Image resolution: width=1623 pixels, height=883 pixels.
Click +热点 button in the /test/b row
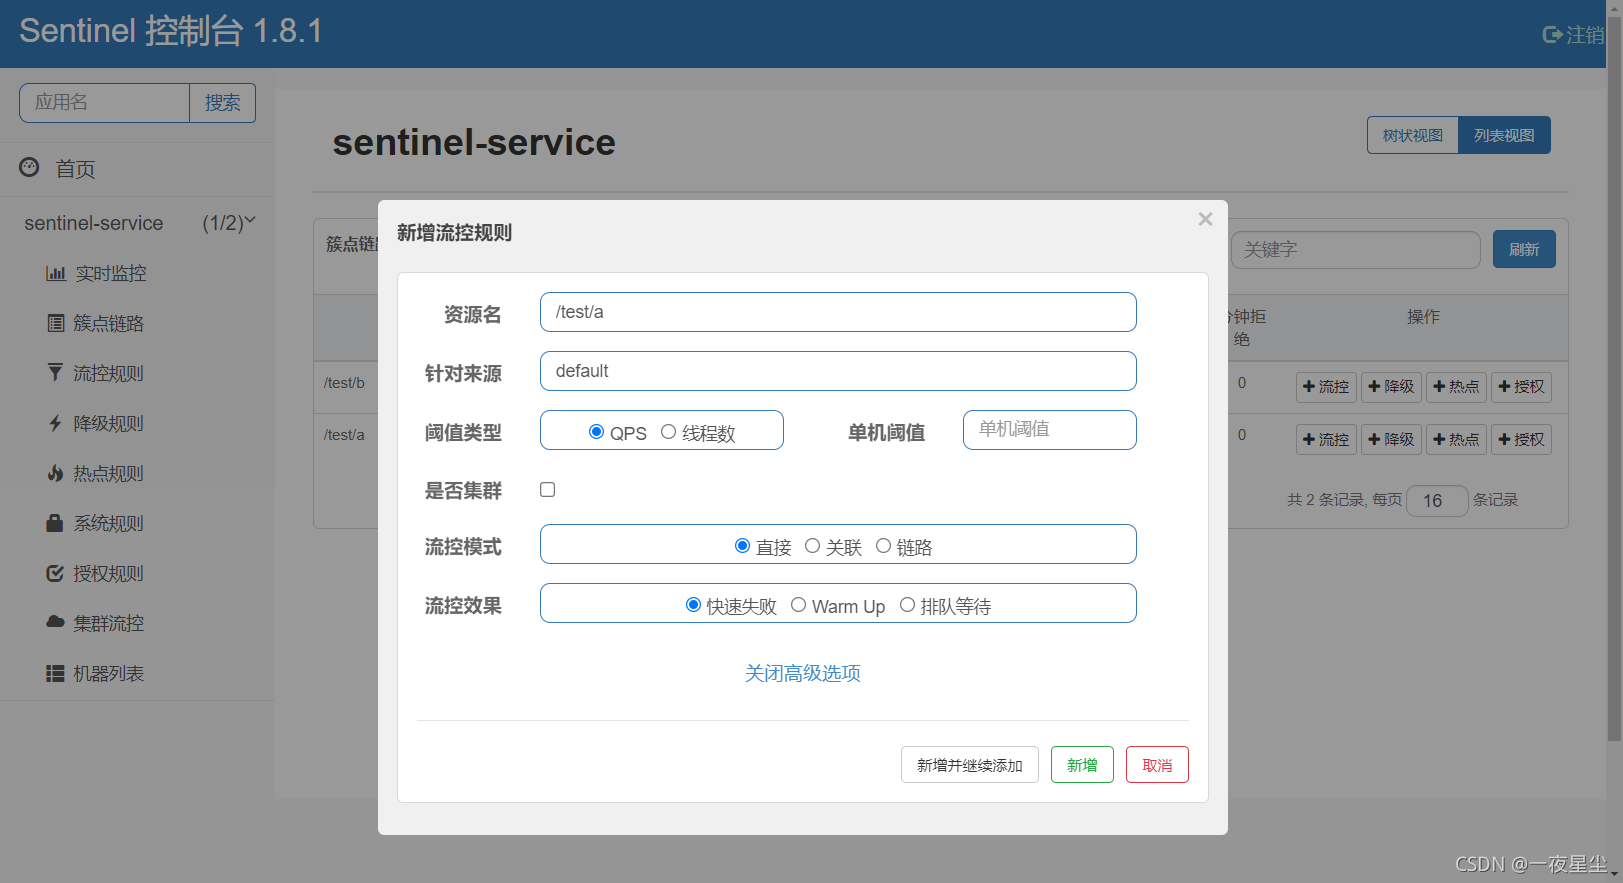(1456, 387)
